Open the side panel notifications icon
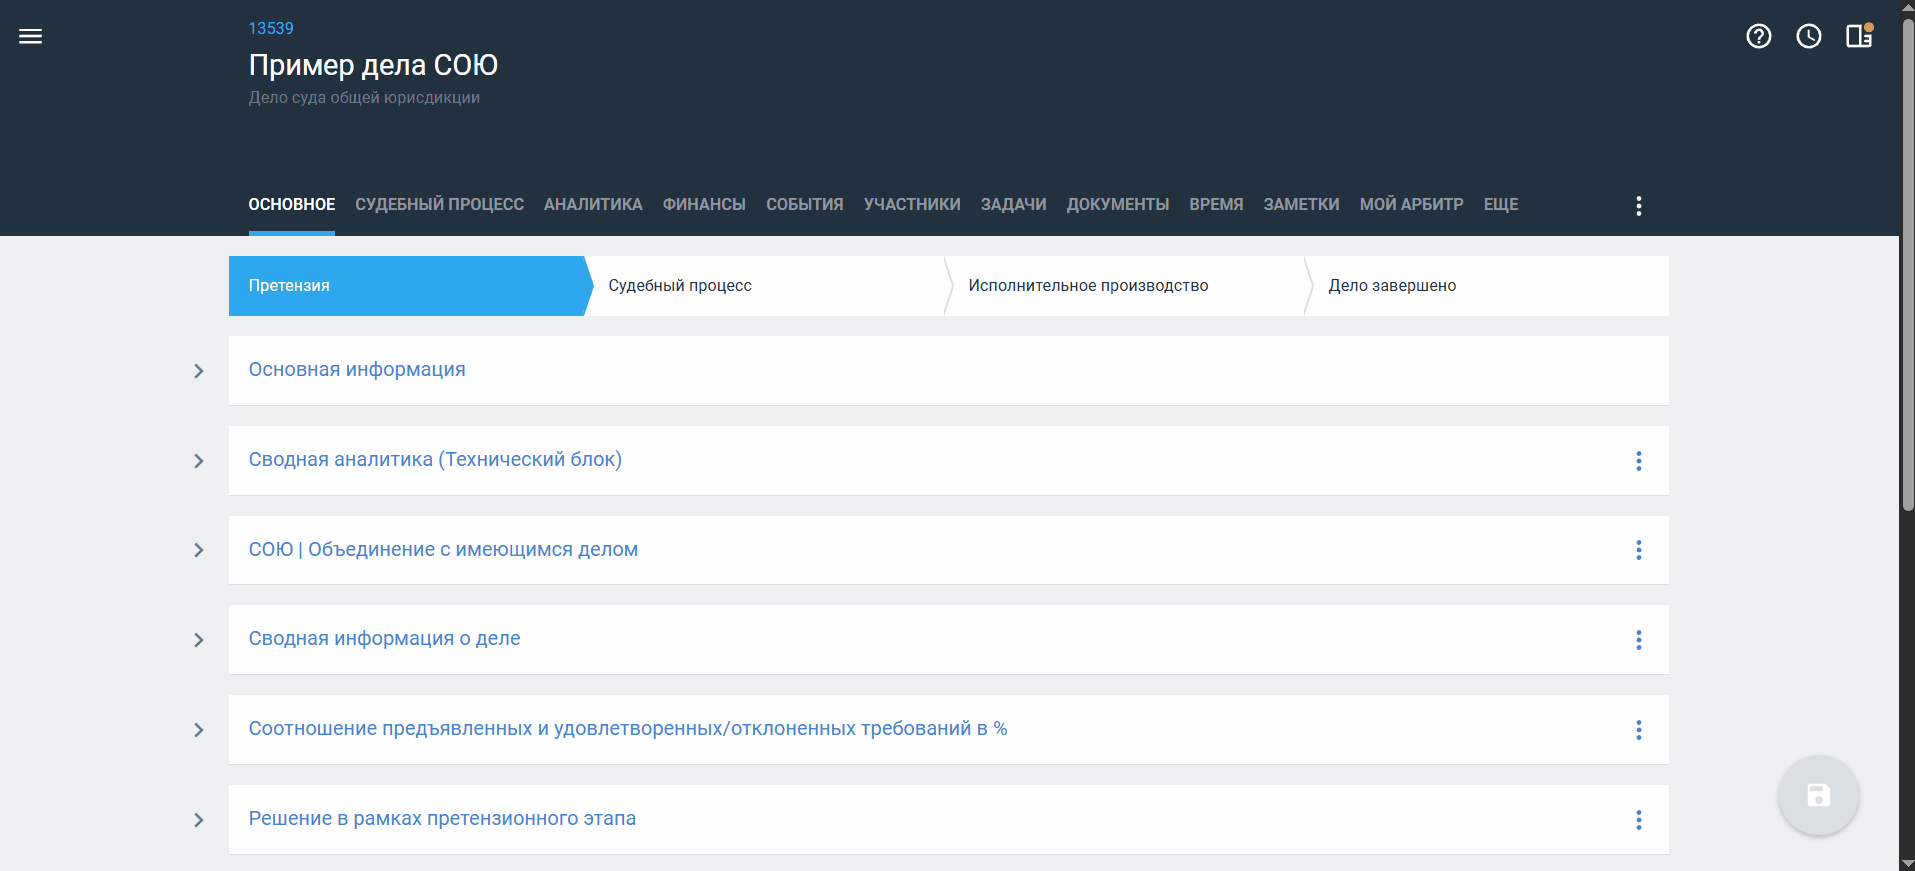Image resolution: width=1915 pixels, height=871 pixels. click(1859, 37)
